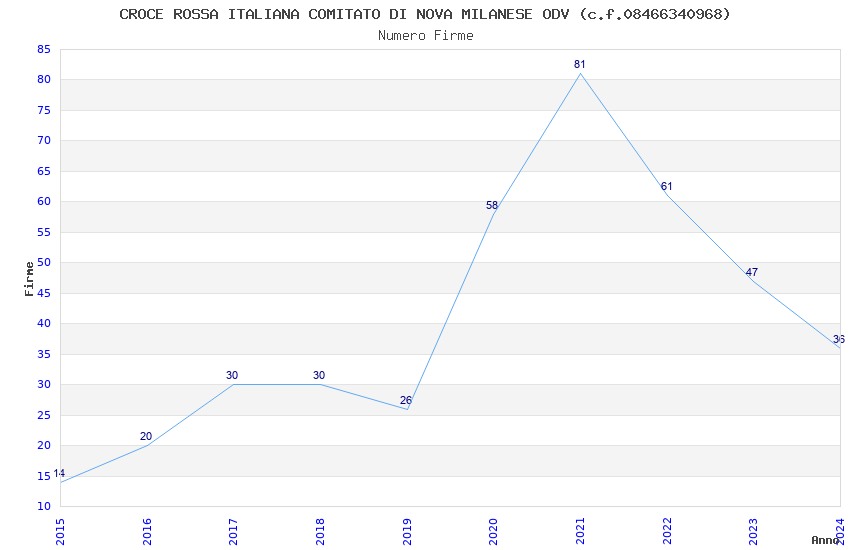Click the data label 81 at the 2021 peak

tap(579, 64)
